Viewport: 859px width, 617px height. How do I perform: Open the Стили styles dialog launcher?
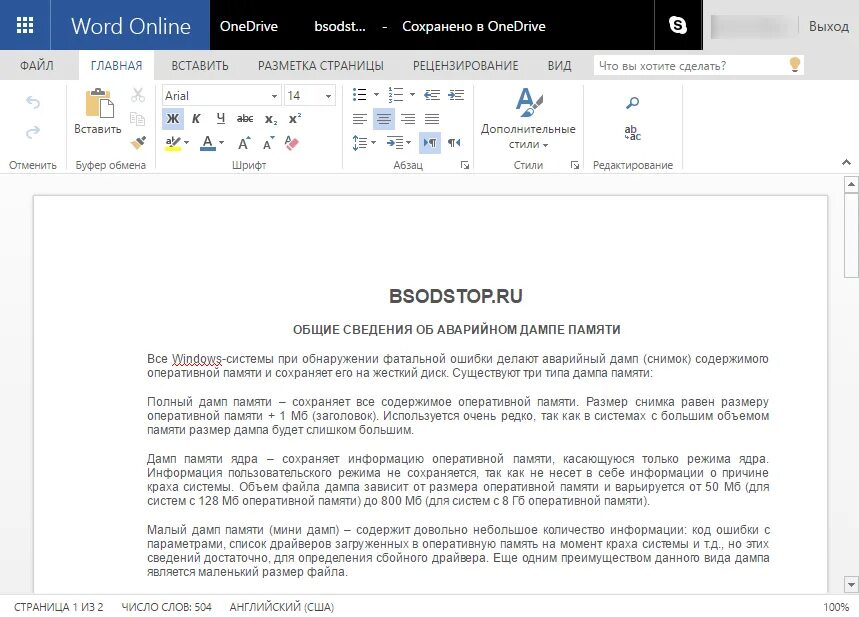(x=574, y=165)
